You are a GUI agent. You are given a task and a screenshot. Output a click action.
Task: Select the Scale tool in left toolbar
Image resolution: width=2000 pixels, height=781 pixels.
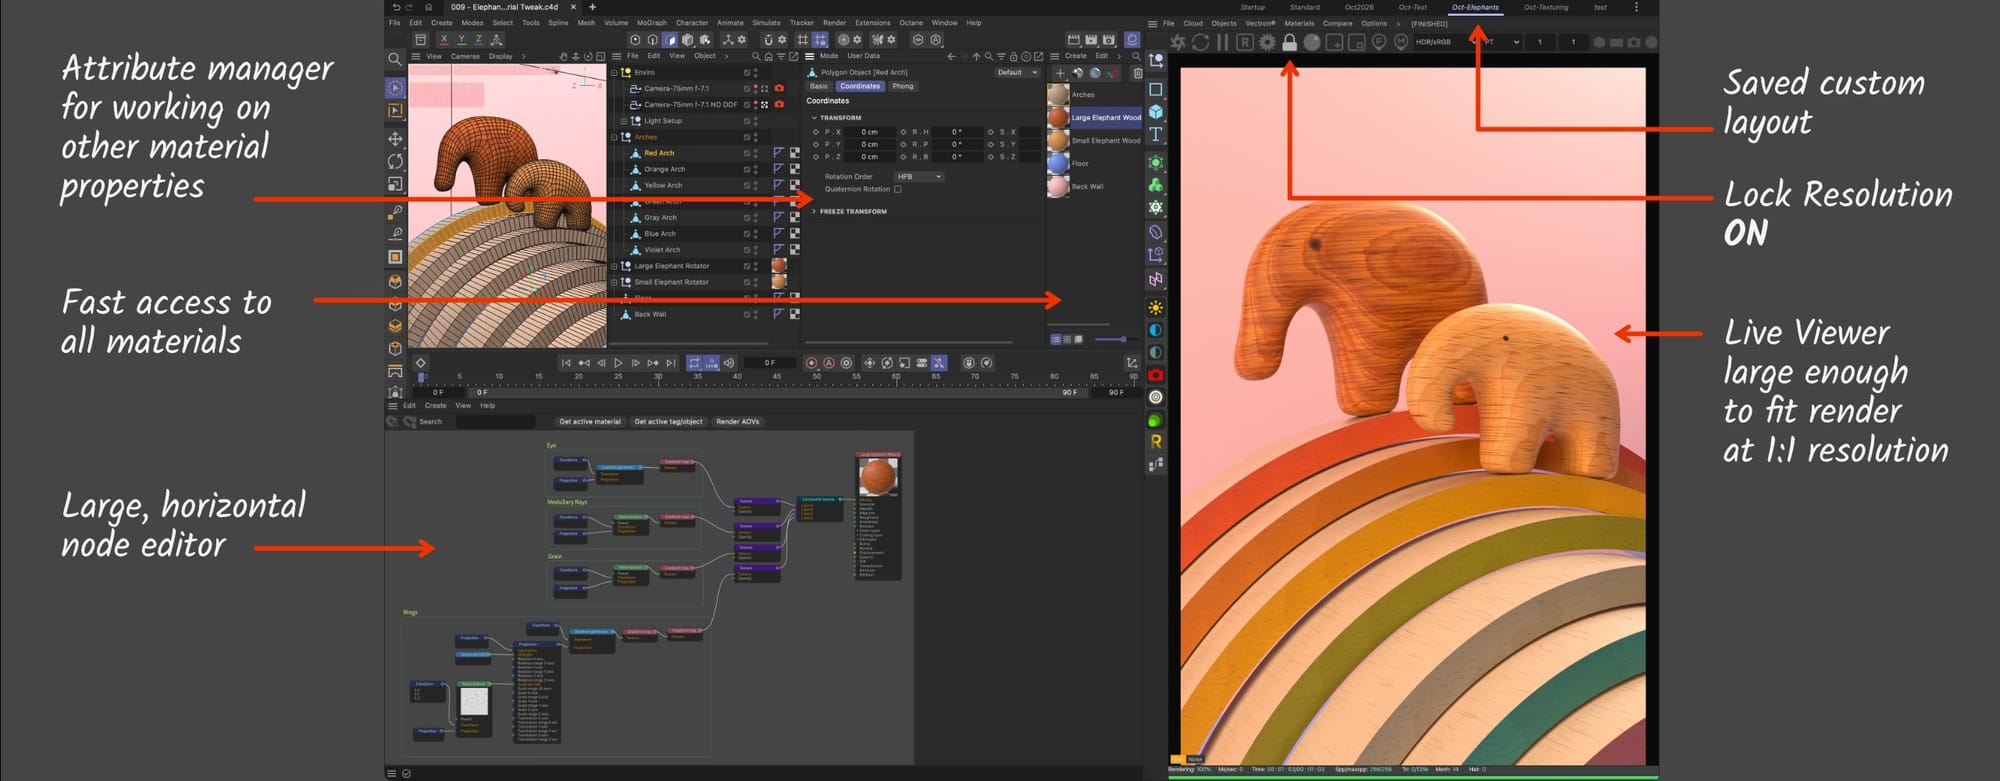pyautogui.click(x=395, y=184)
